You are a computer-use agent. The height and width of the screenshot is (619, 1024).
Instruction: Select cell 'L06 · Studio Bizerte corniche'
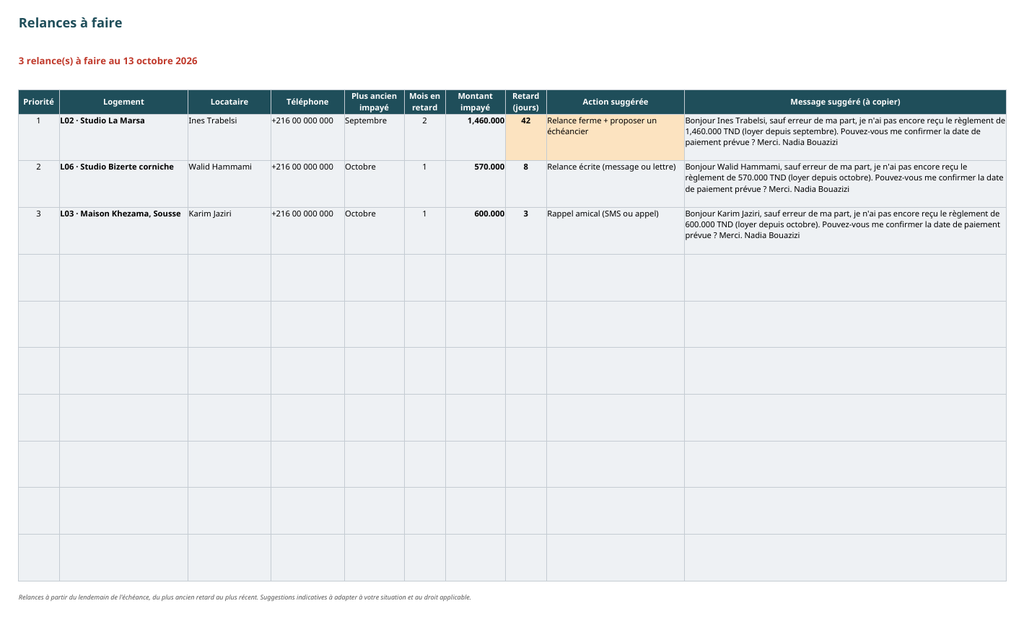click(123, 184)
